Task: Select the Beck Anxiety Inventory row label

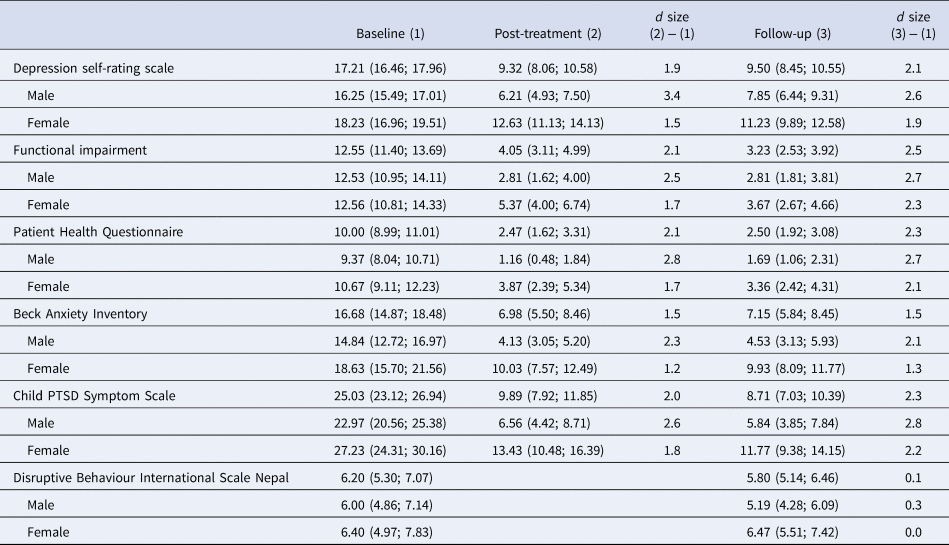Action: click(x=80, y=314)
